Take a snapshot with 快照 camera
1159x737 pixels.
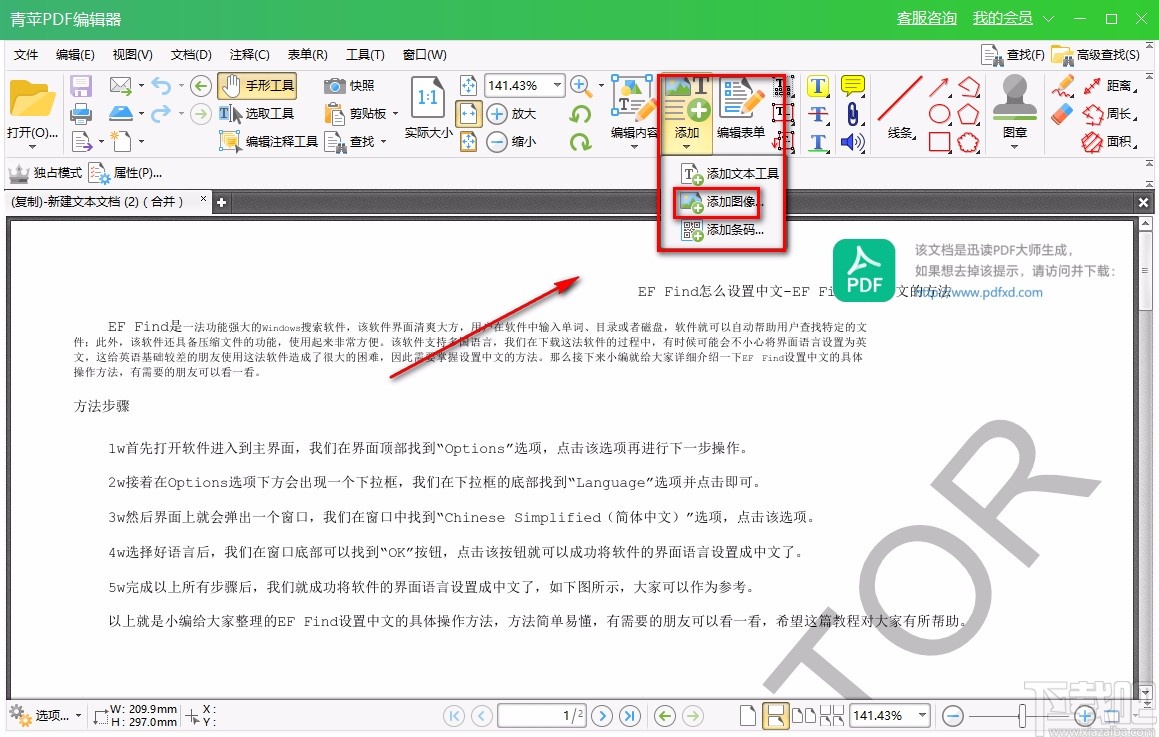pos(349,86)
